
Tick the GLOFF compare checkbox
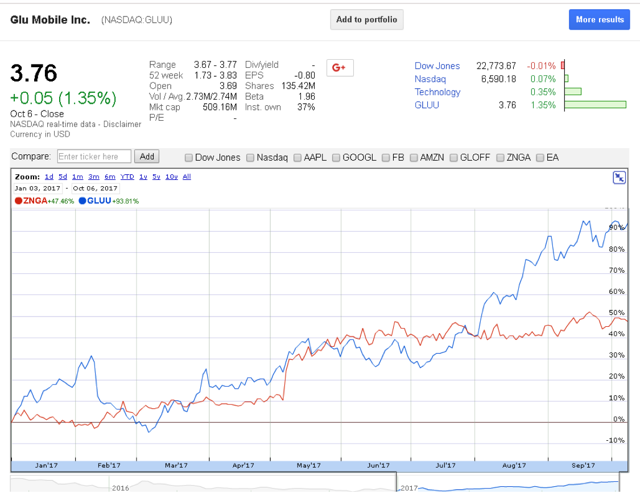(x=453, y=158)
